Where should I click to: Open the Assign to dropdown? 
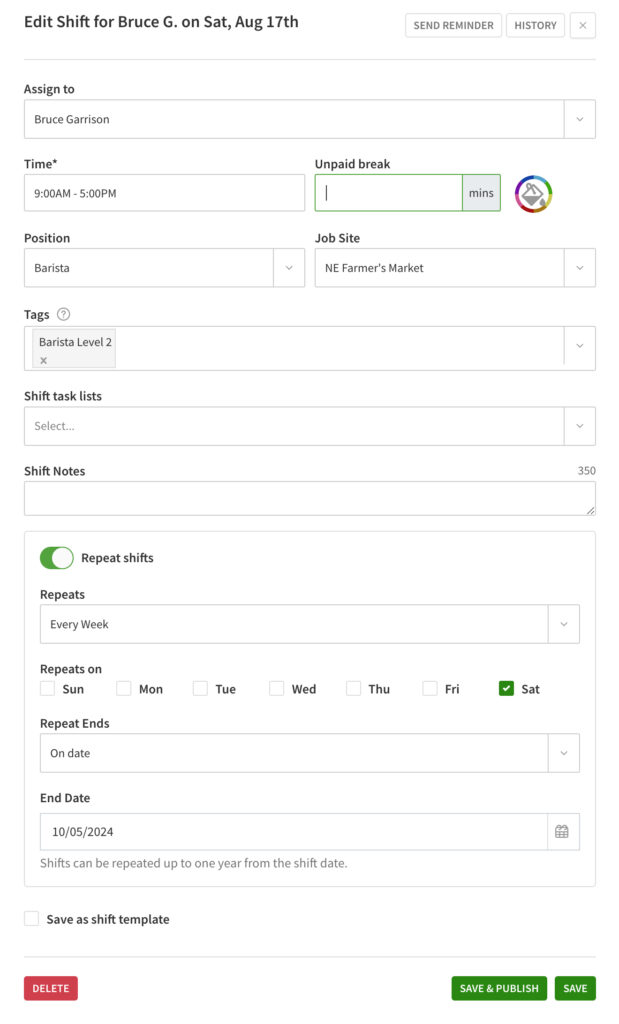pyautogui.click(x=578, y=118)
